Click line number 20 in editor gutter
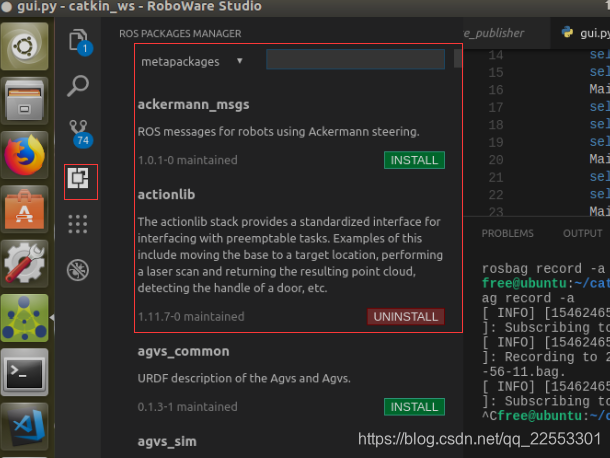Image resolution: width=610 pixels, height=458 pixels. coord(496,160)
